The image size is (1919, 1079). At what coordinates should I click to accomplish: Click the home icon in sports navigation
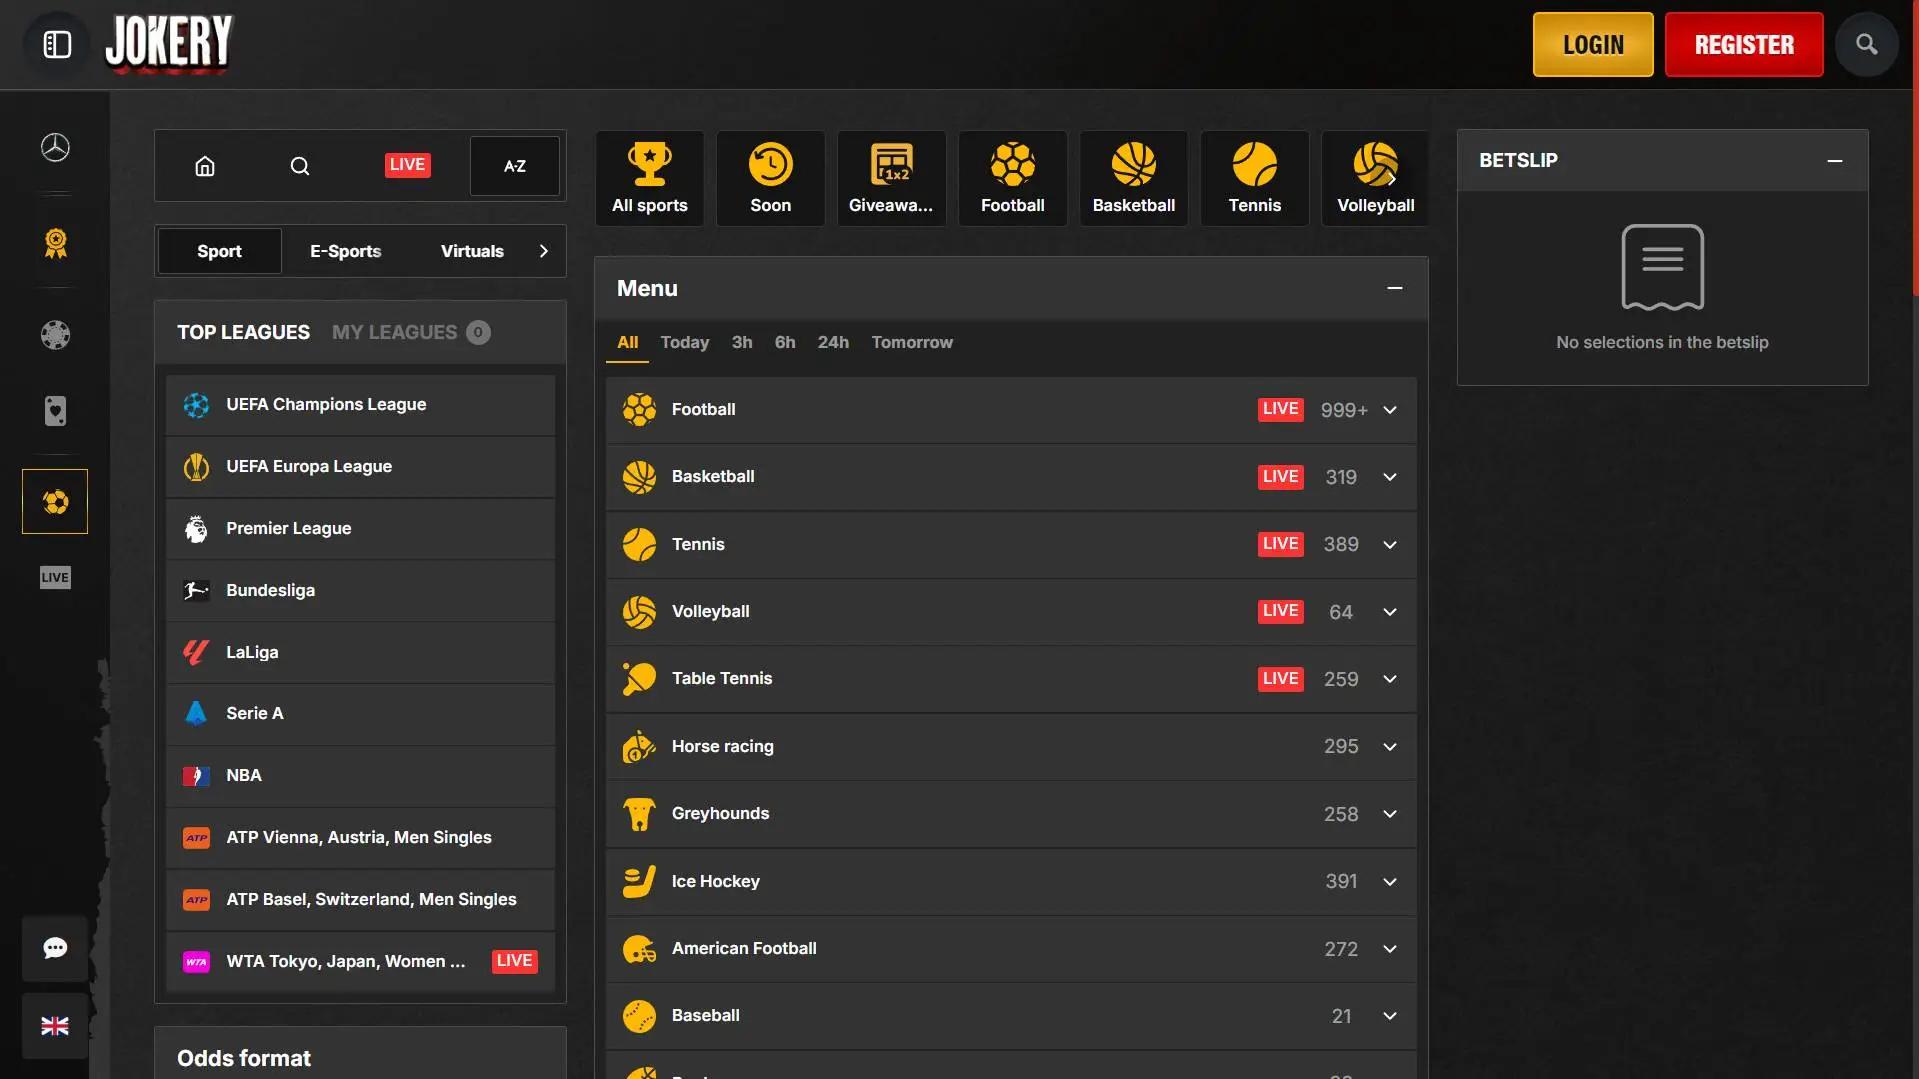tap(205, 166)
